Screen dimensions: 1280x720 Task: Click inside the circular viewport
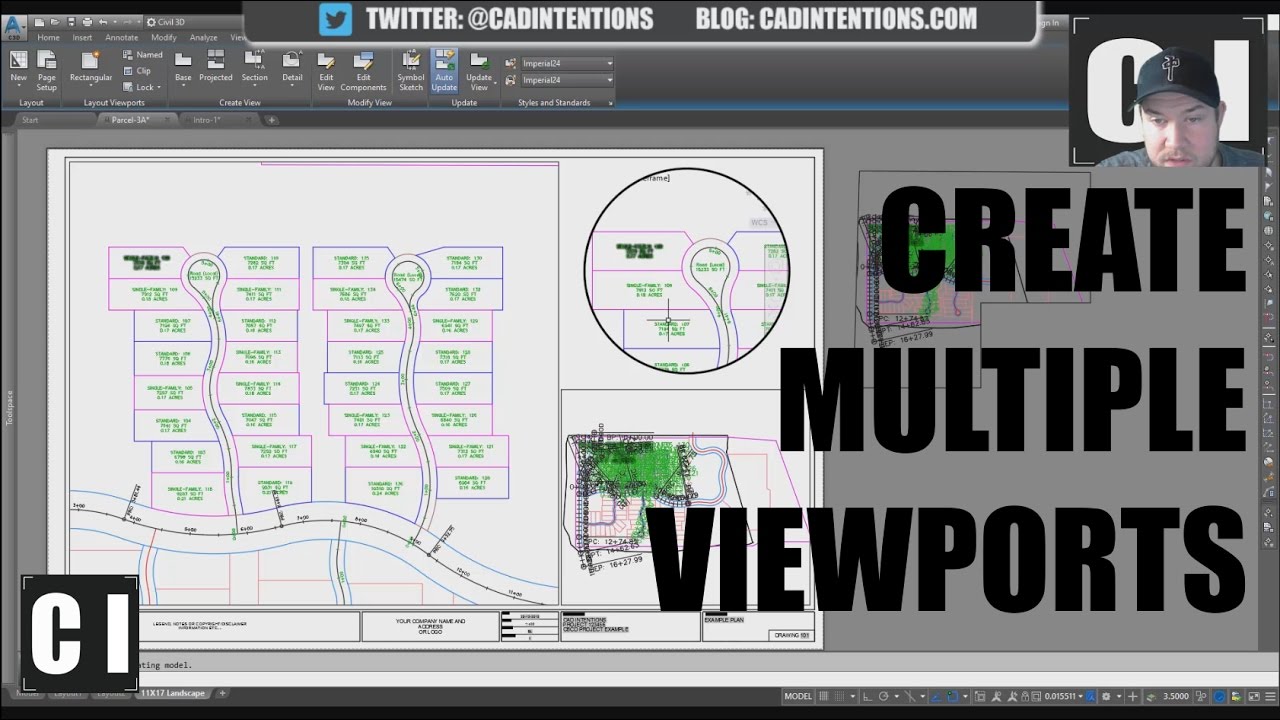(686, 272)
